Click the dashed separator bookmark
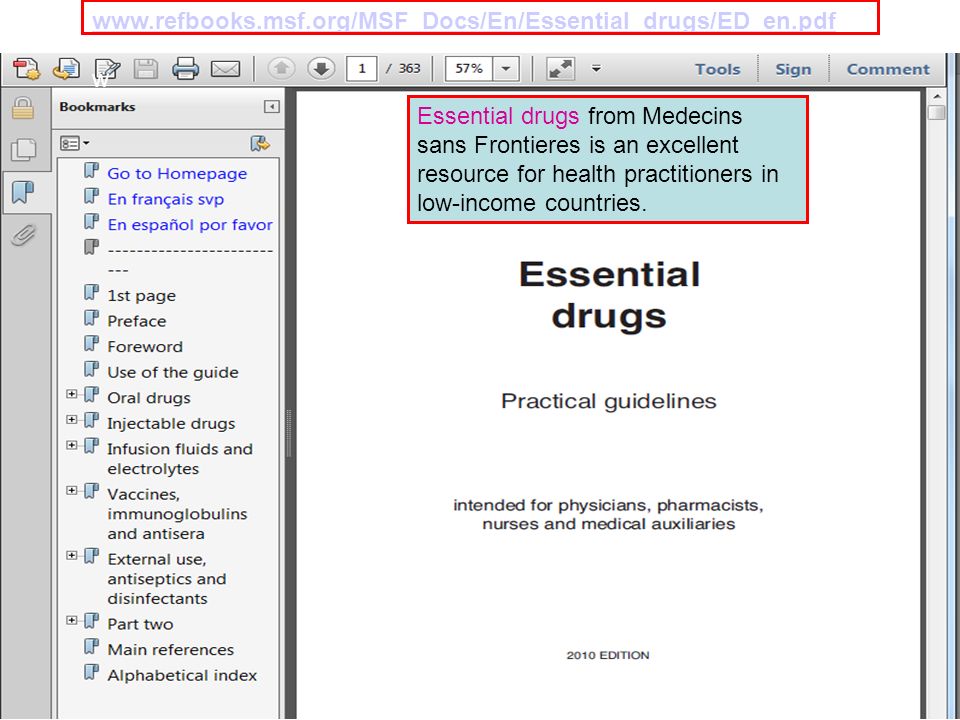The width and height of the screenshot is (960, 720). click(x=190, y=260)
